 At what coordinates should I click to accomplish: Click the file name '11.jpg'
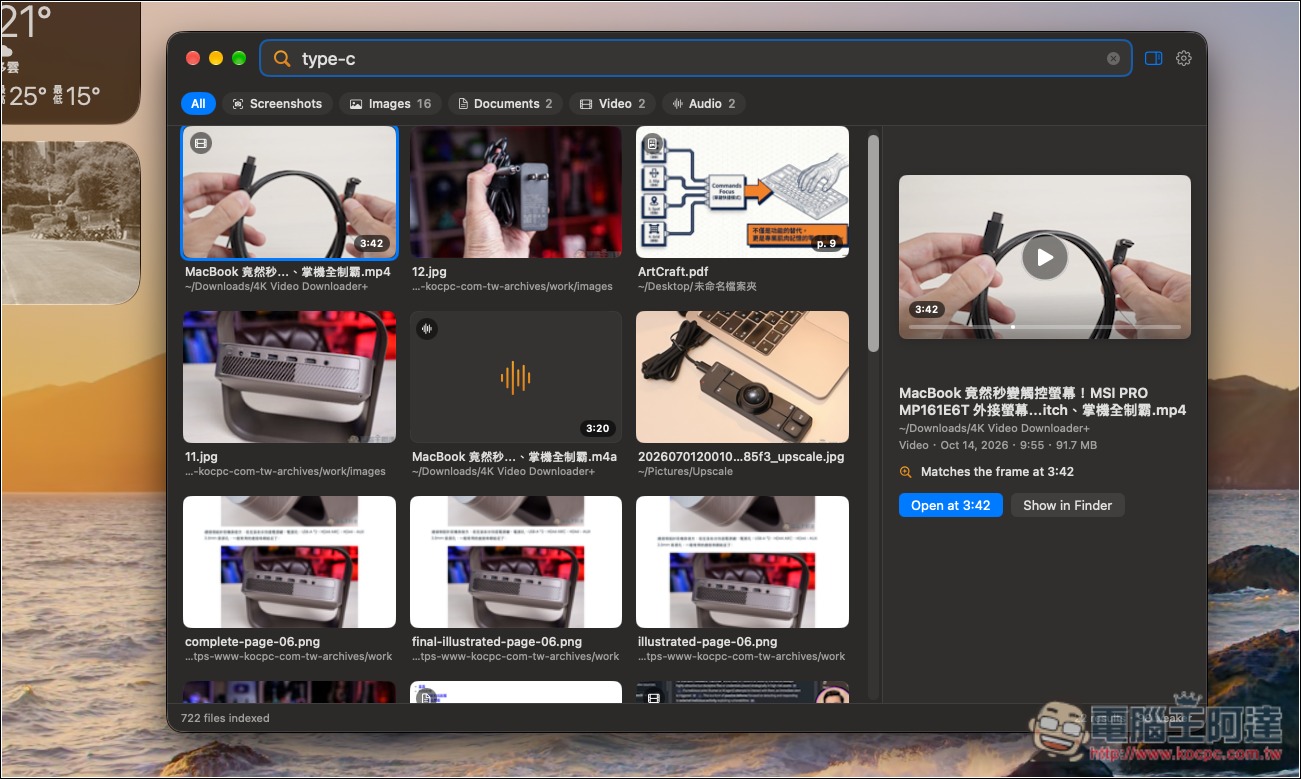201,457
